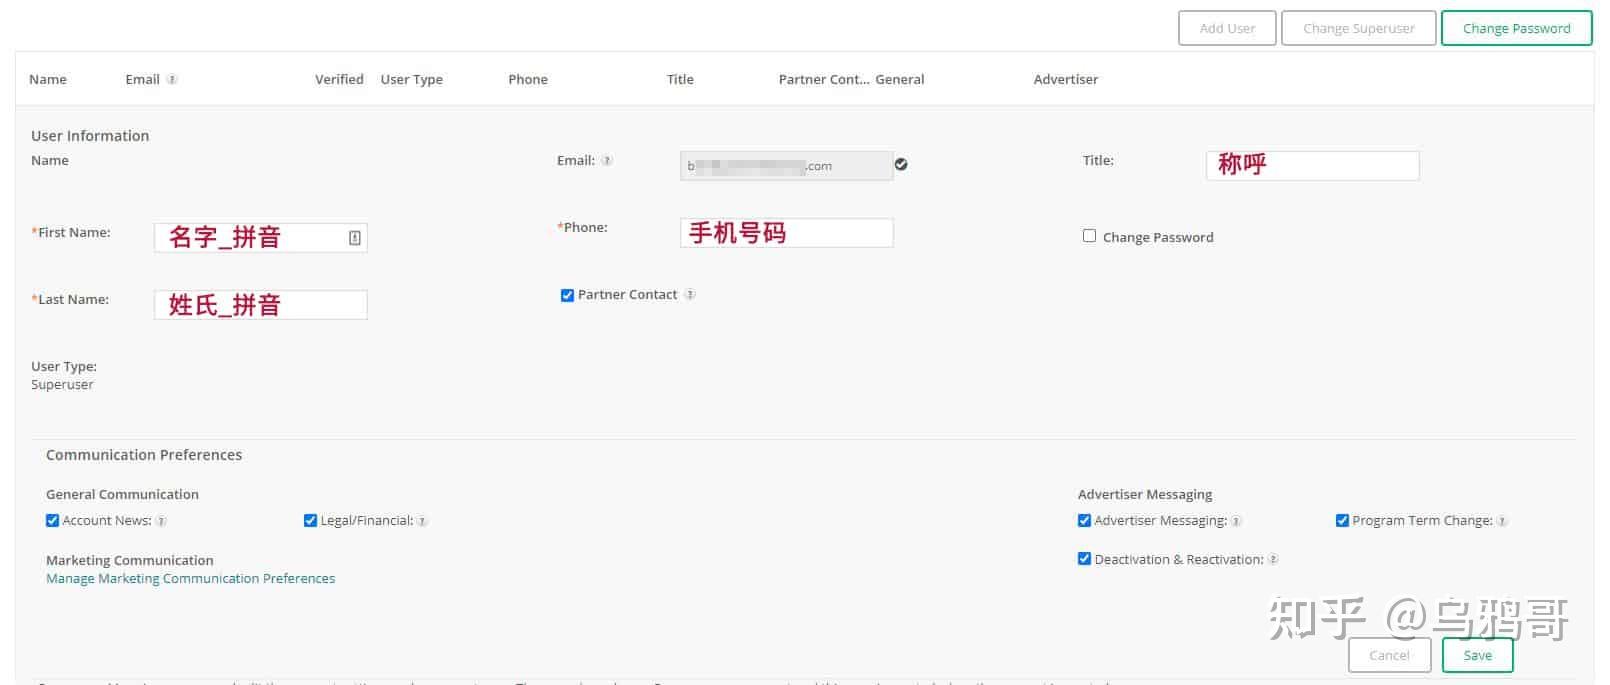
Task: Click help icon beside Advertiser Messaging checkbox
Action: click(x=1236, y=521)
